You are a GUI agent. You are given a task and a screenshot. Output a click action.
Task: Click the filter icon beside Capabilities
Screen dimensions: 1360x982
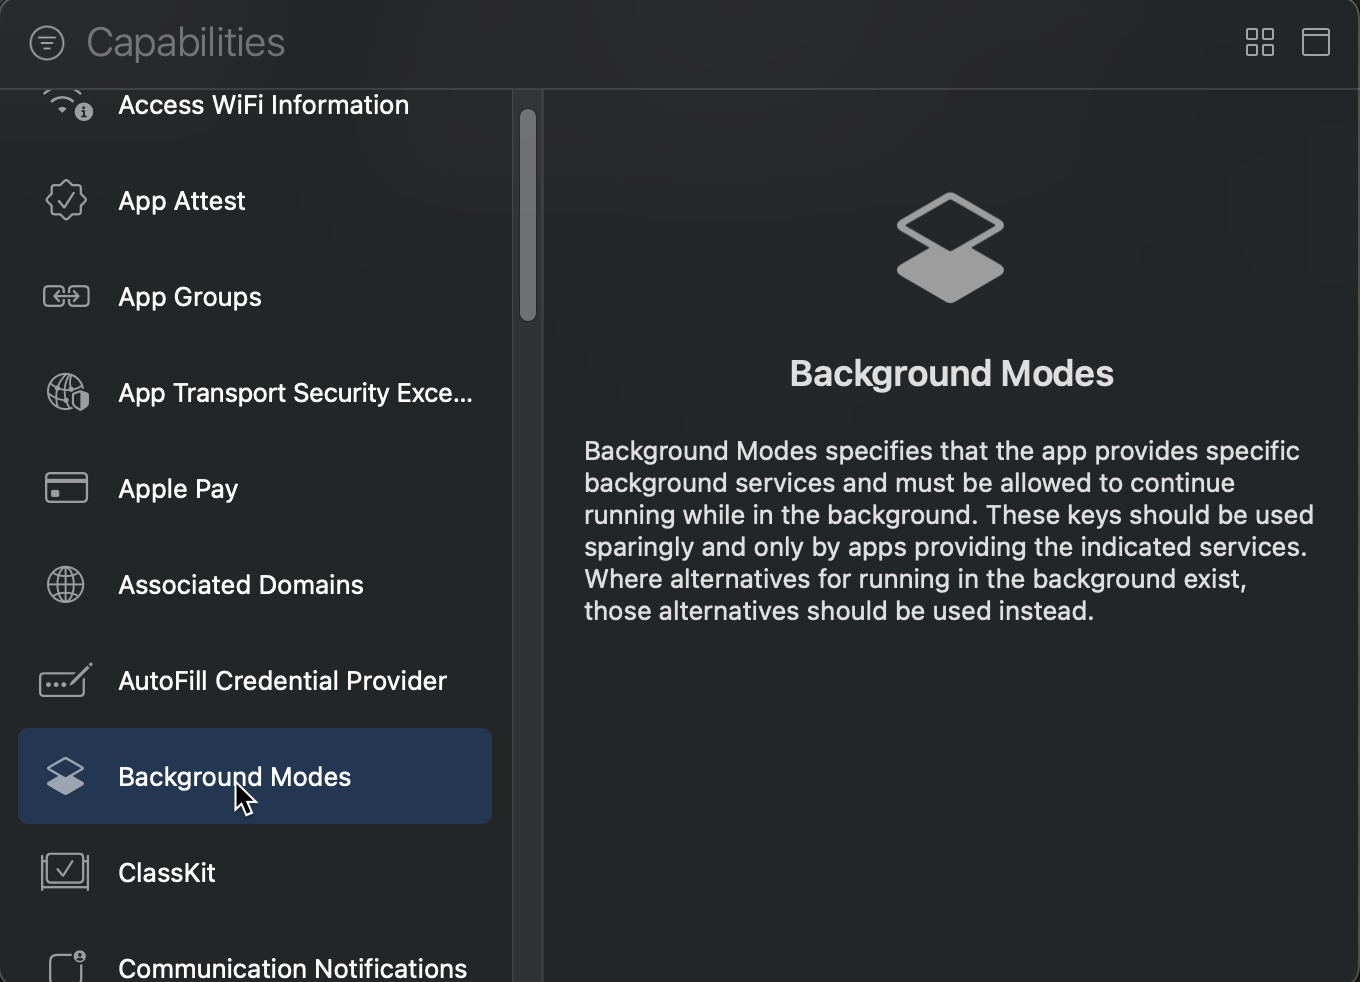pos(47,43)
